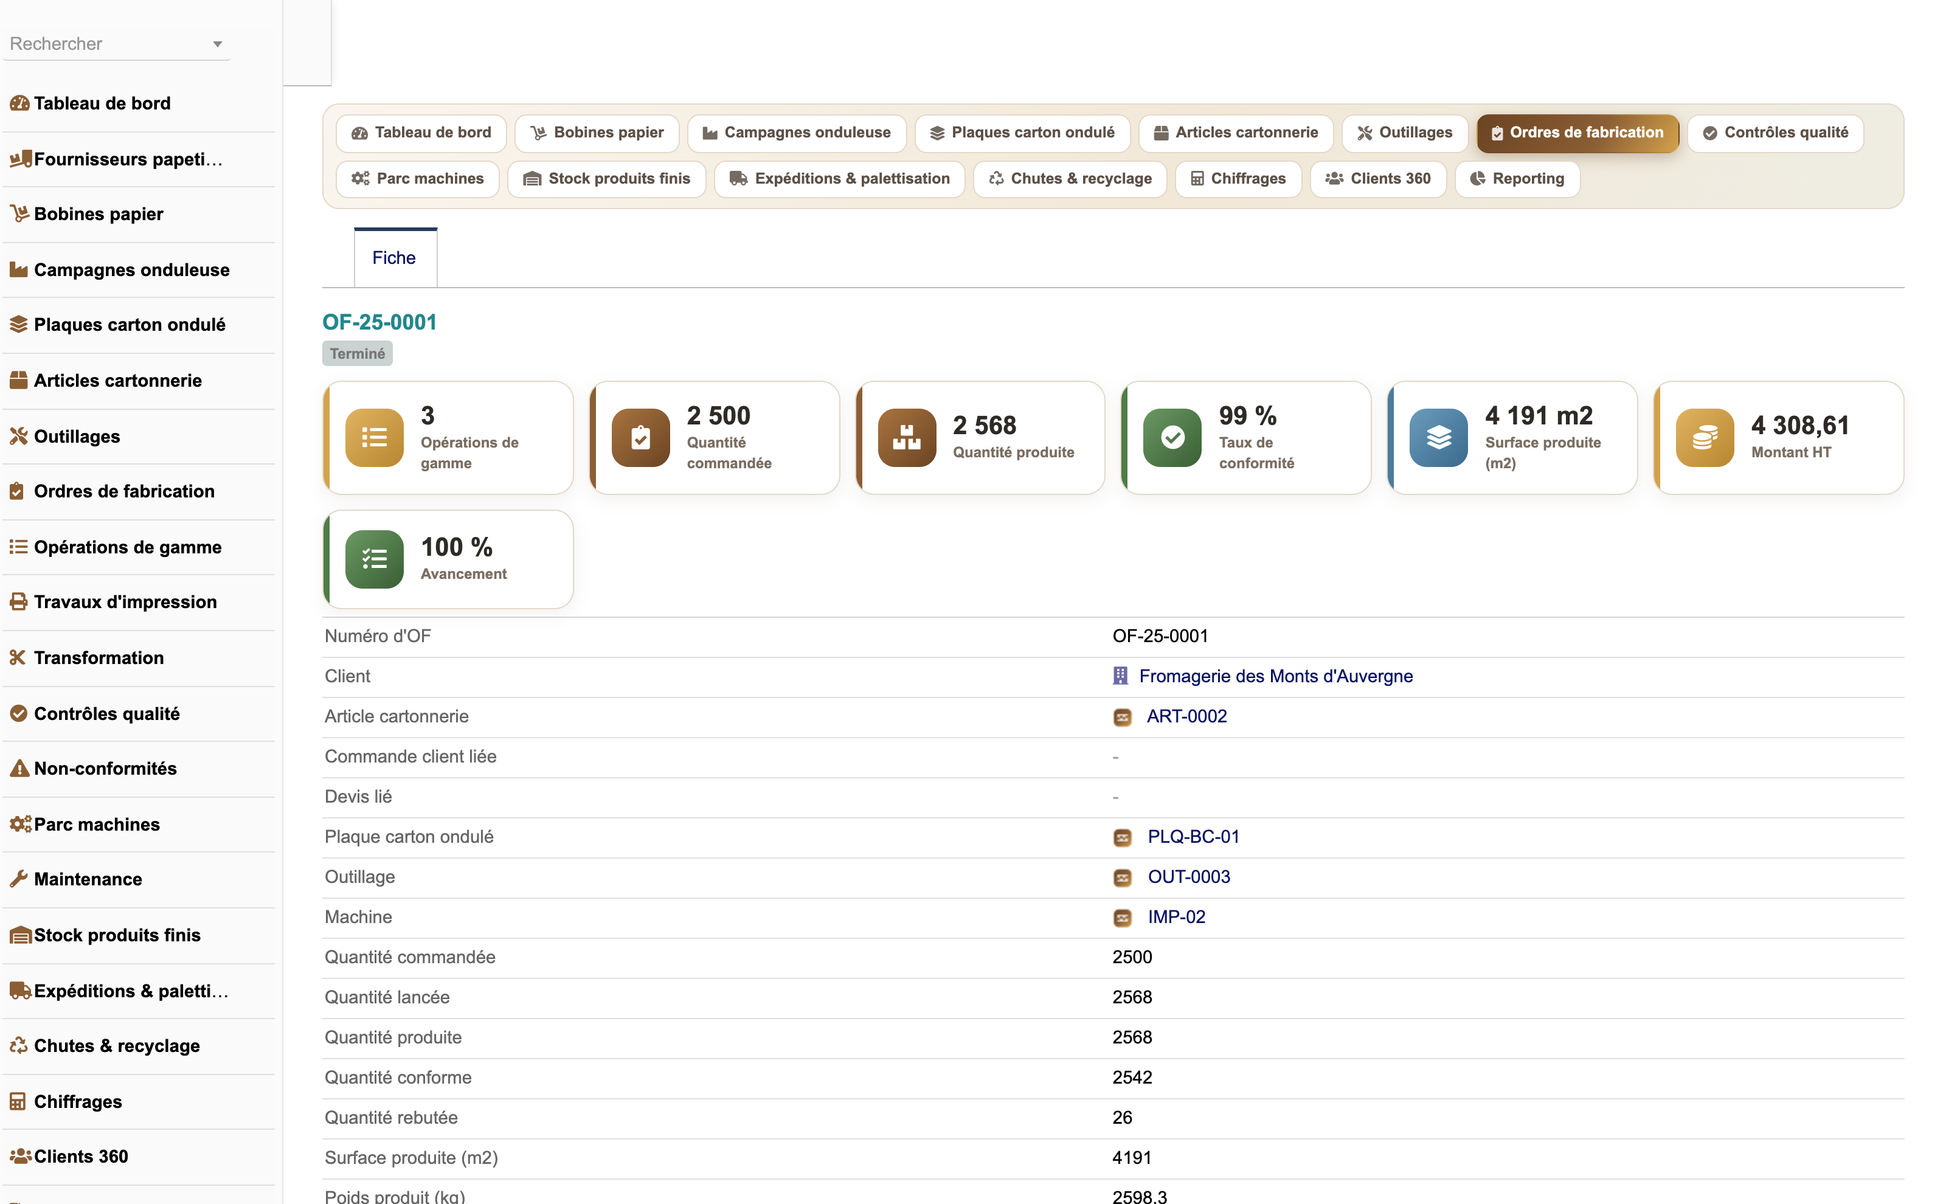Click the Plaques carton ondulé layers icon in sidebar
1946x1204 pixels.
[19, 324]
